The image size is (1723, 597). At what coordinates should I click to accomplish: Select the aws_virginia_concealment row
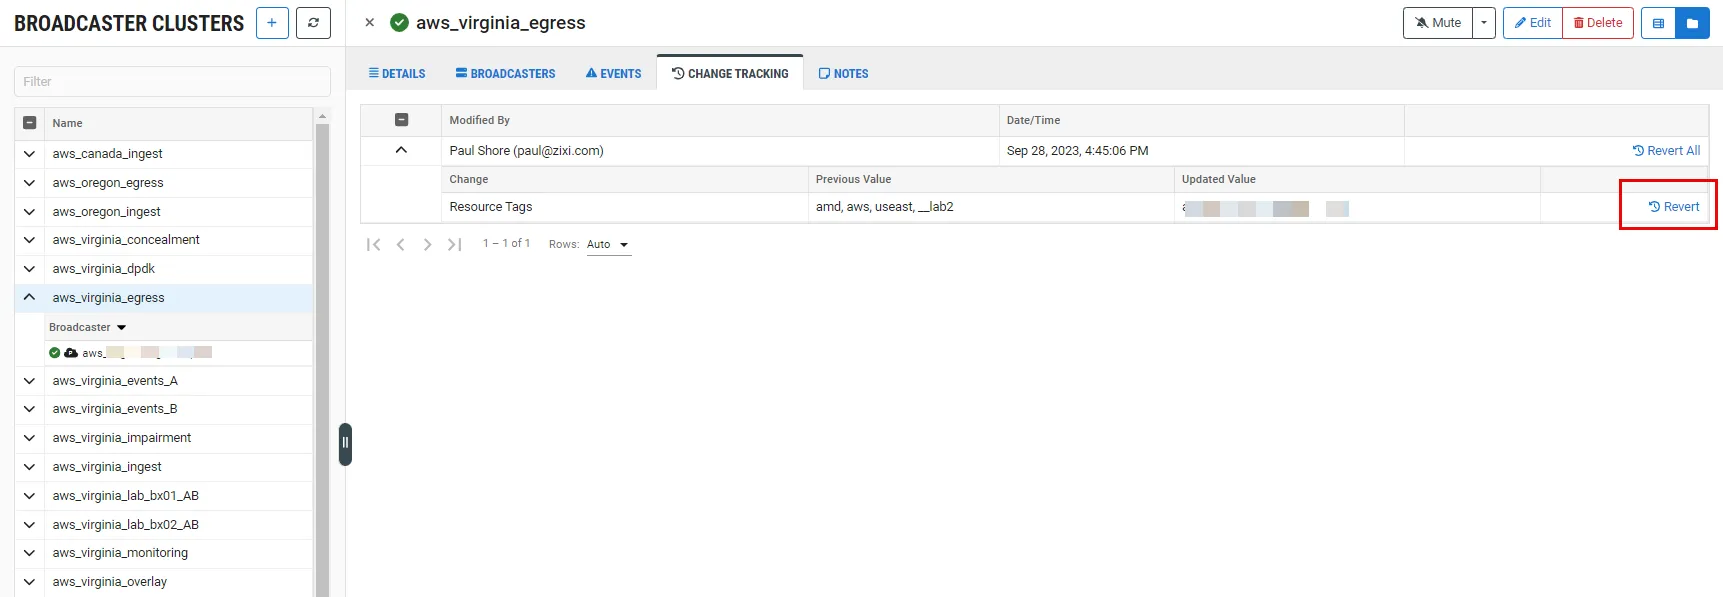coord(164,240)
